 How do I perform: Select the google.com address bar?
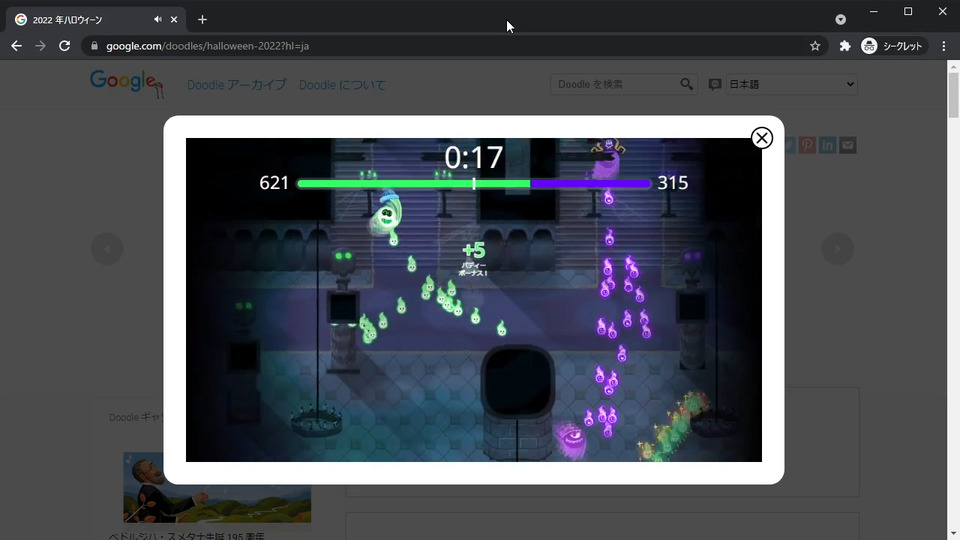point(453,46)
